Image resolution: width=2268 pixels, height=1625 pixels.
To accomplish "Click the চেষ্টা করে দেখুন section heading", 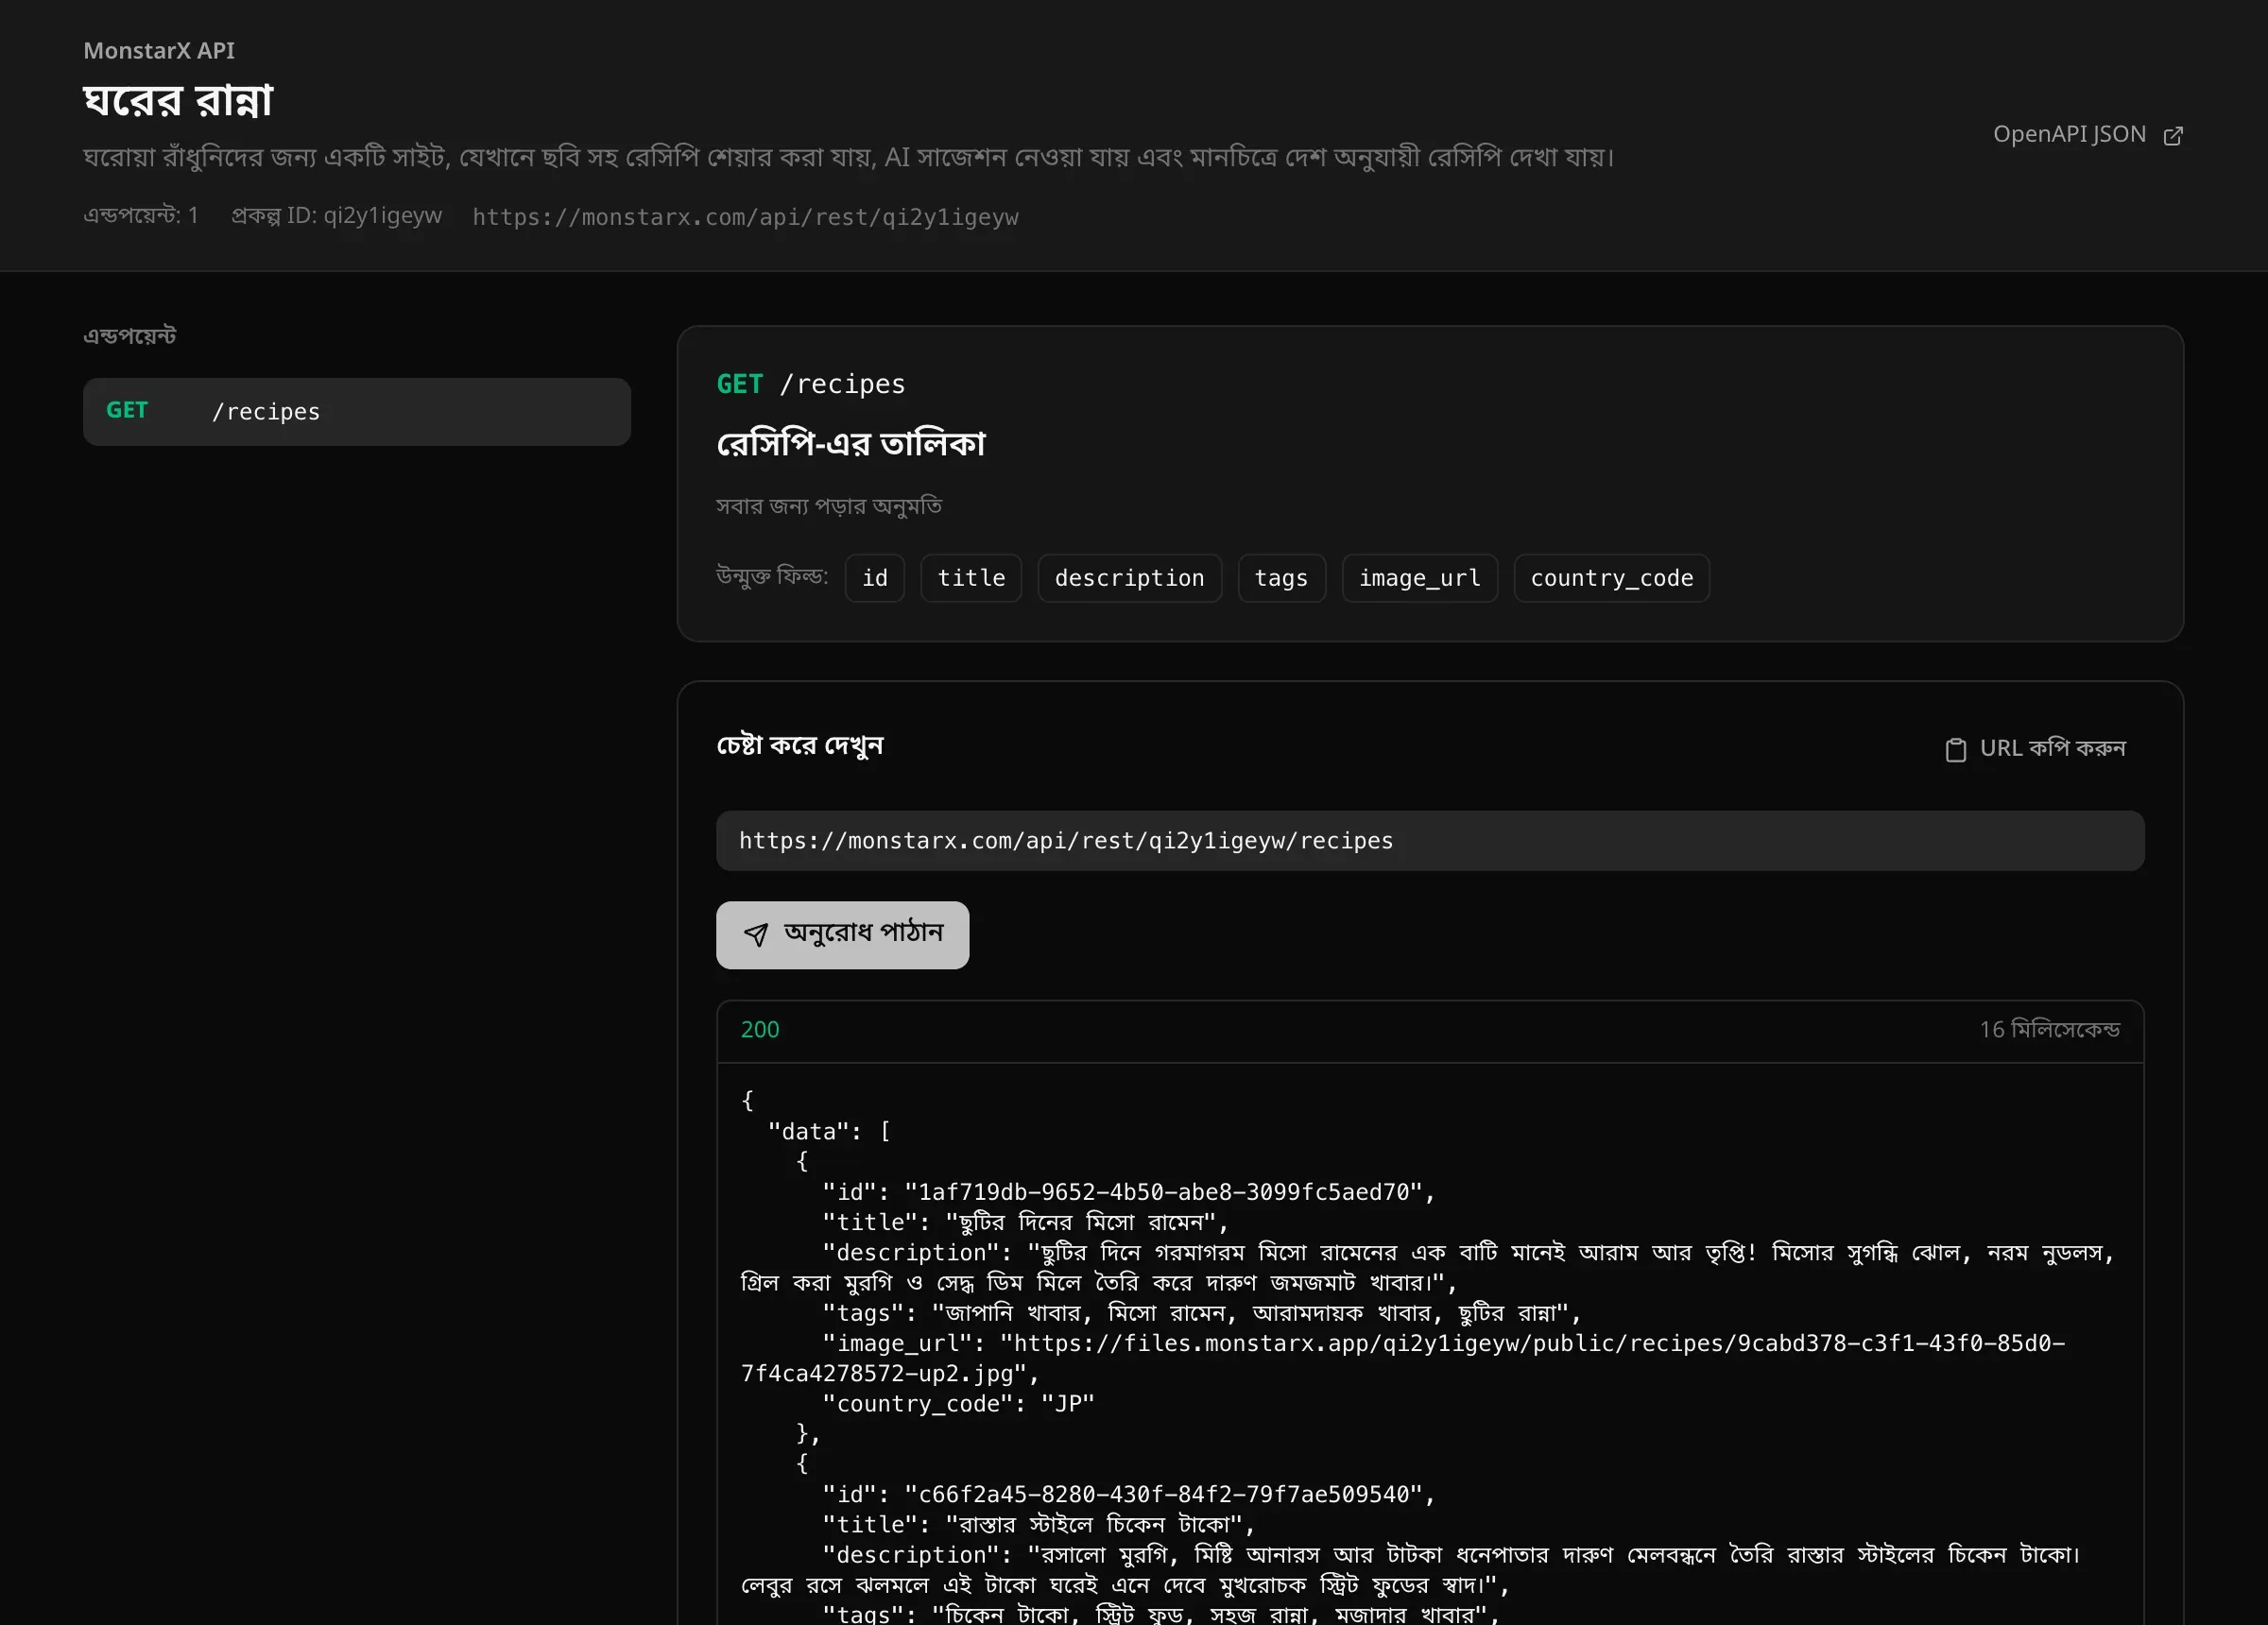I will [800, 745].
